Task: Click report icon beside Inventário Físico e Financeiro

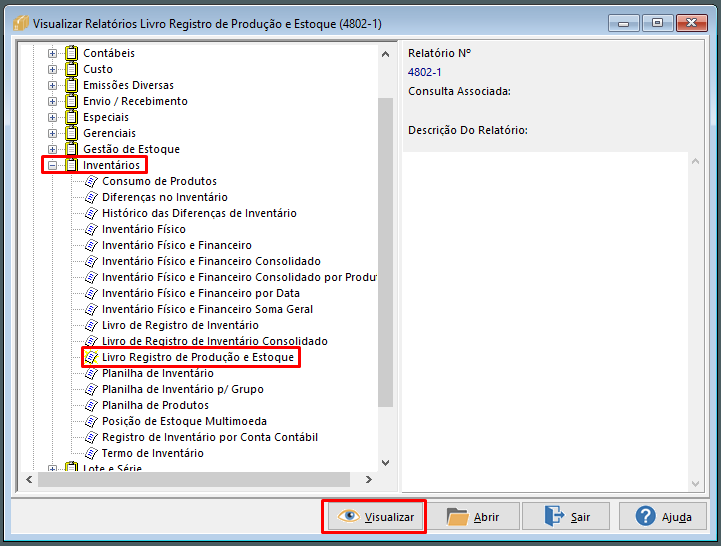Action: click(x=92, y=245)
